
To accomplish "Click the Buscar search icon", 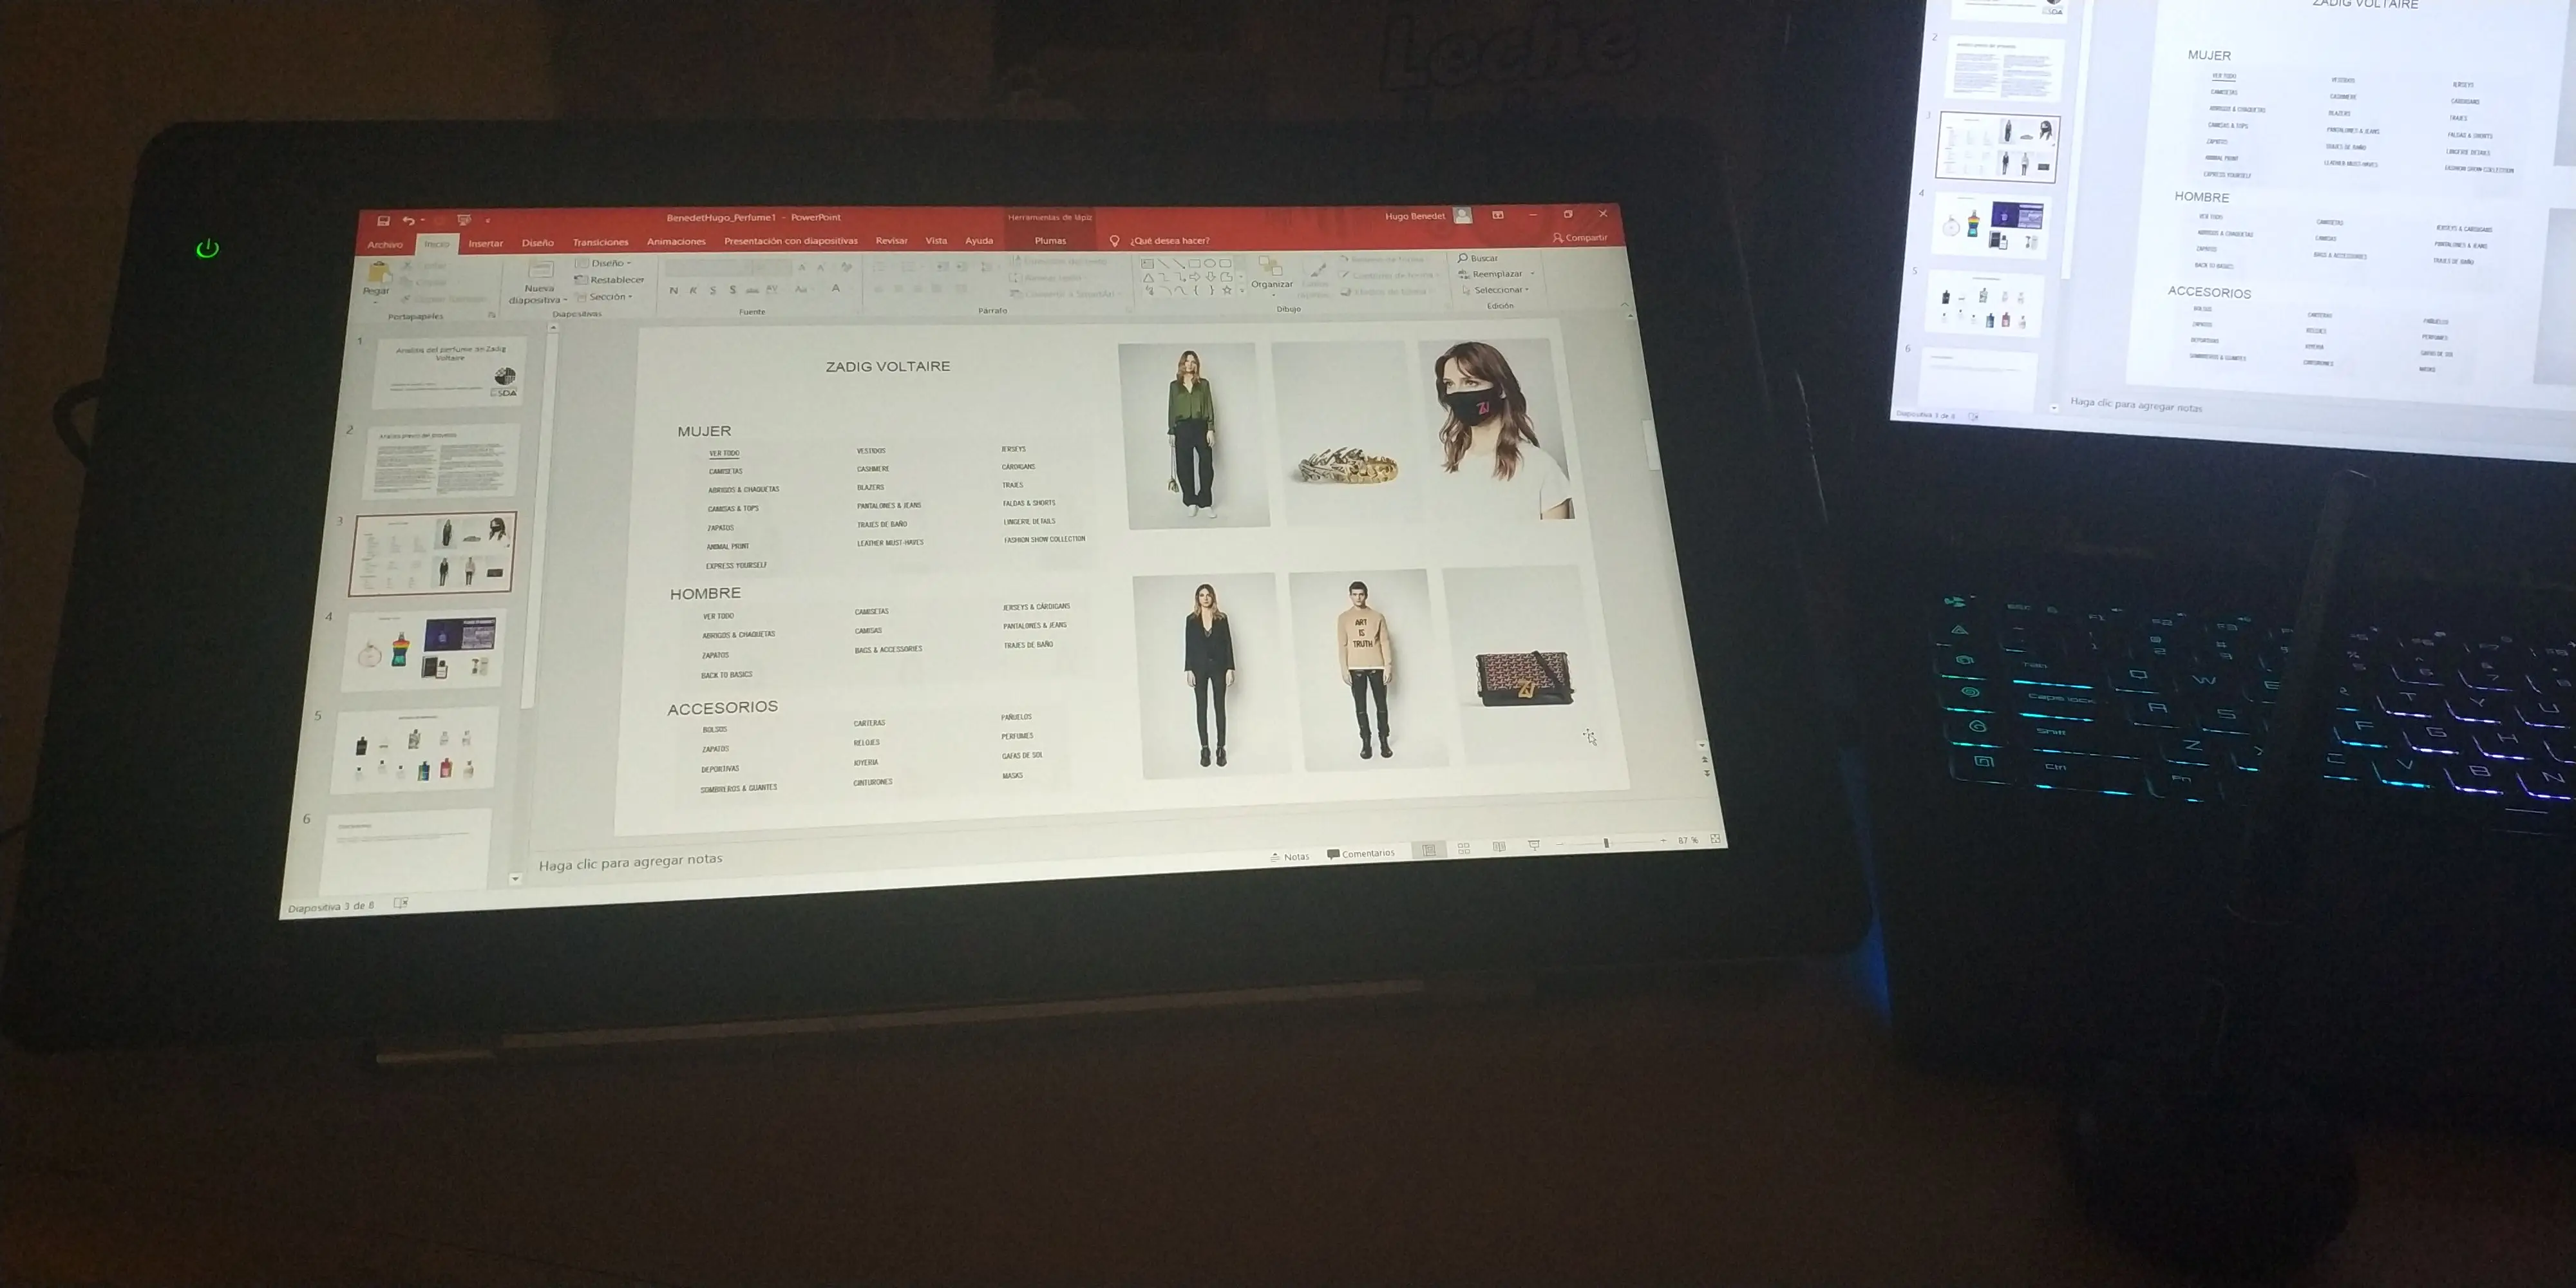I will tap(1463, 258).
